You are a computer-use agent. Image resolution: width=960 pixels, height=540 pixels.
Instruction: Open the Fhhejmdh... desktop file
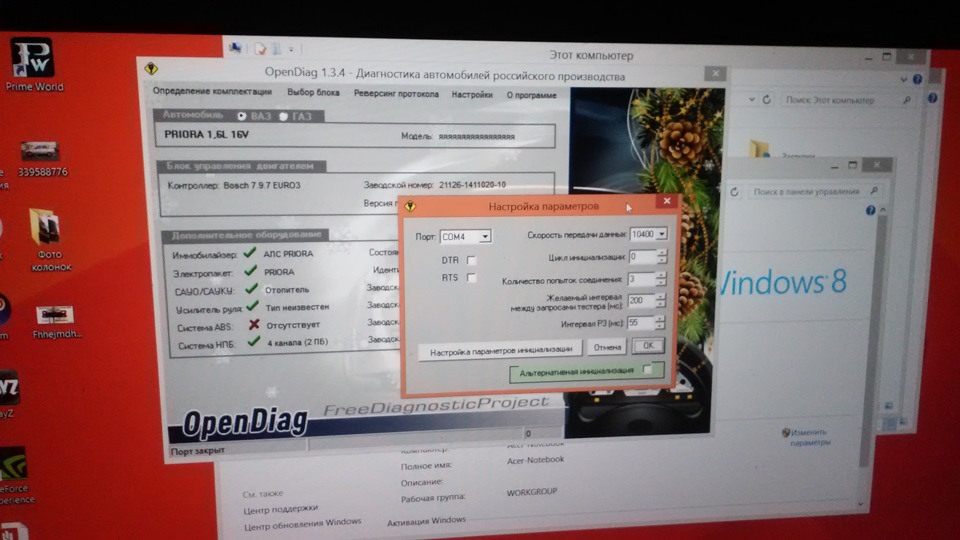point(55,322)
